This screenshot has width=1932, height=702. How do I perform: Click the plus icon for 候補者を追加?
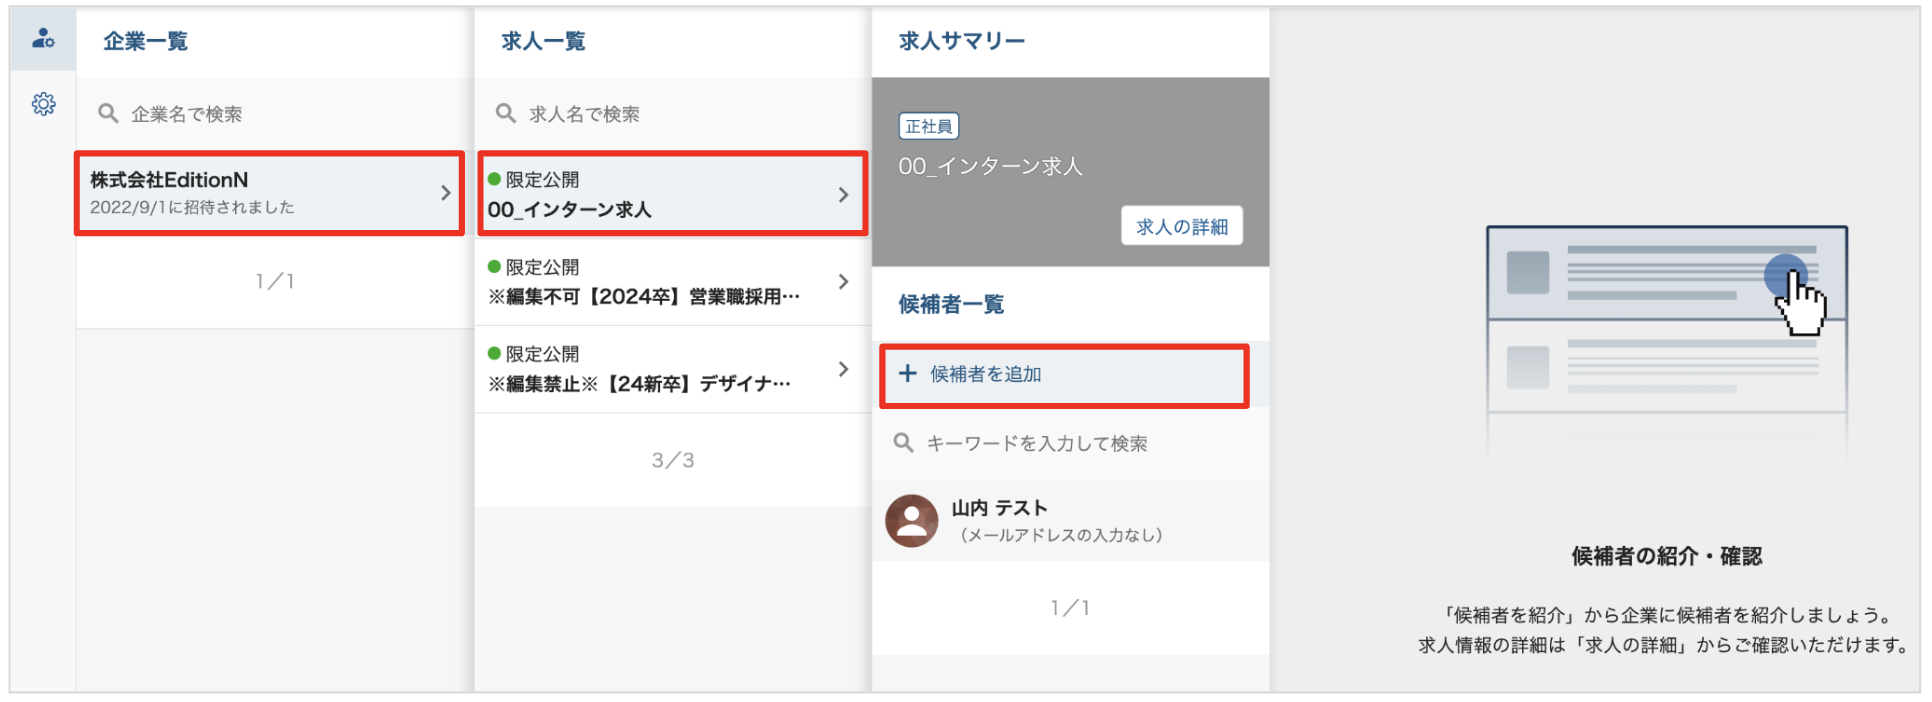pyautogui.click(x=907, y=374)
